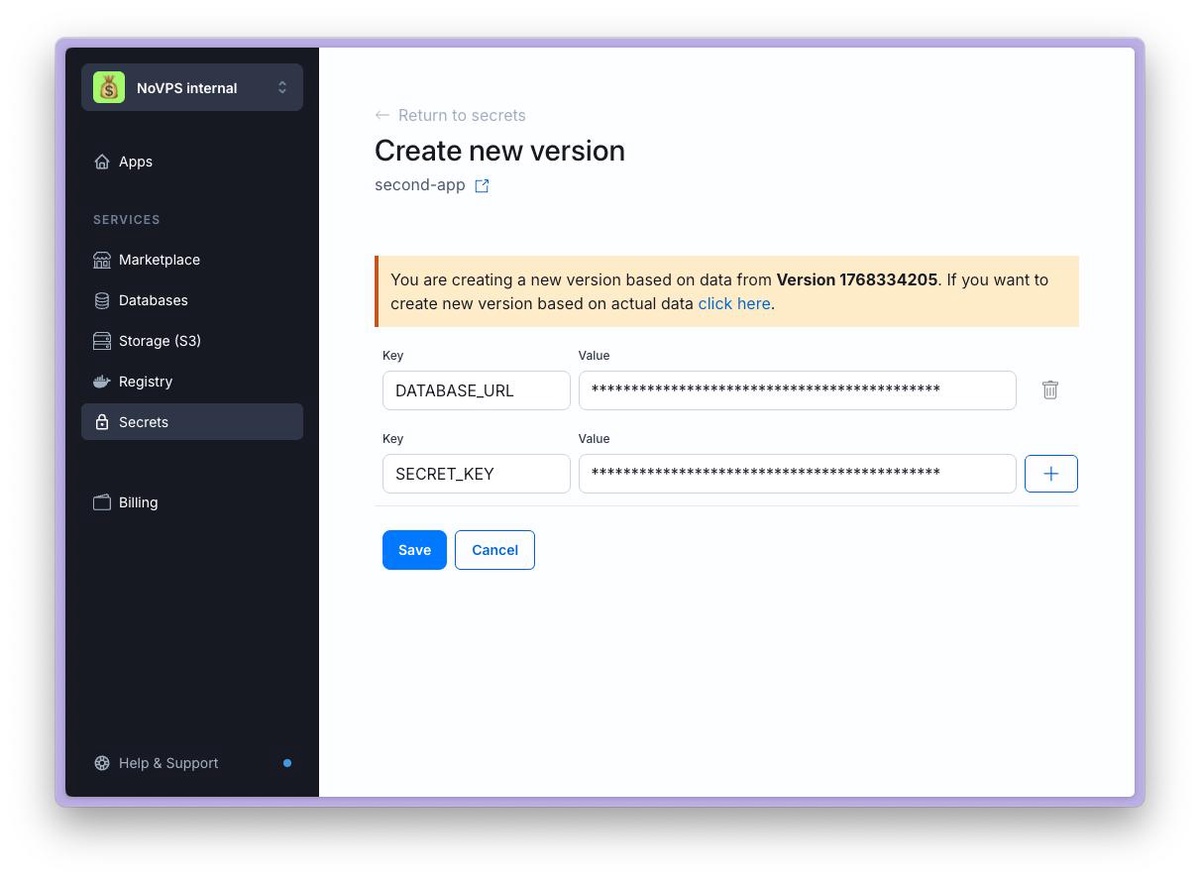This screenshot has width=1200, height=880.
Task: Click the Apps home icon
Action: (102, 162)
